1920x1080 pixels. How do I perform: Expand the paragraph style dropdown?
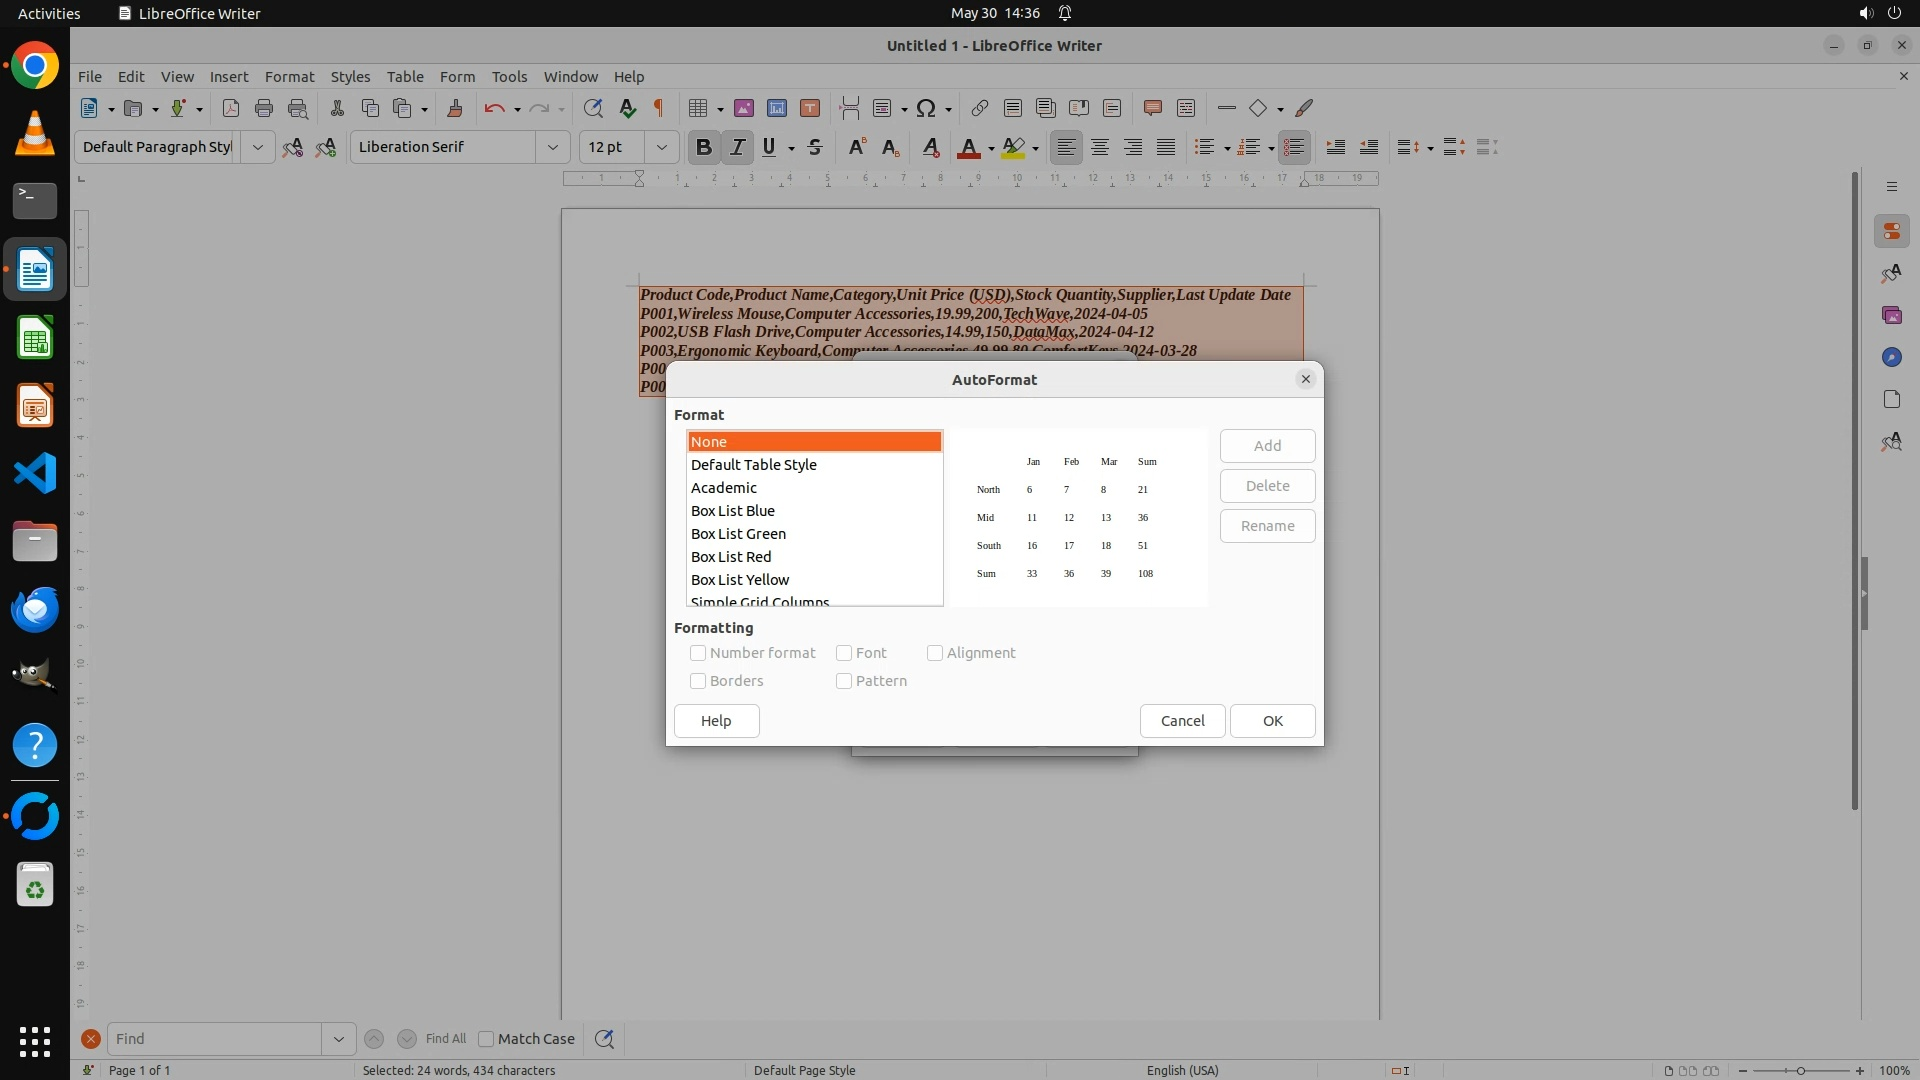tap(257, 147)
